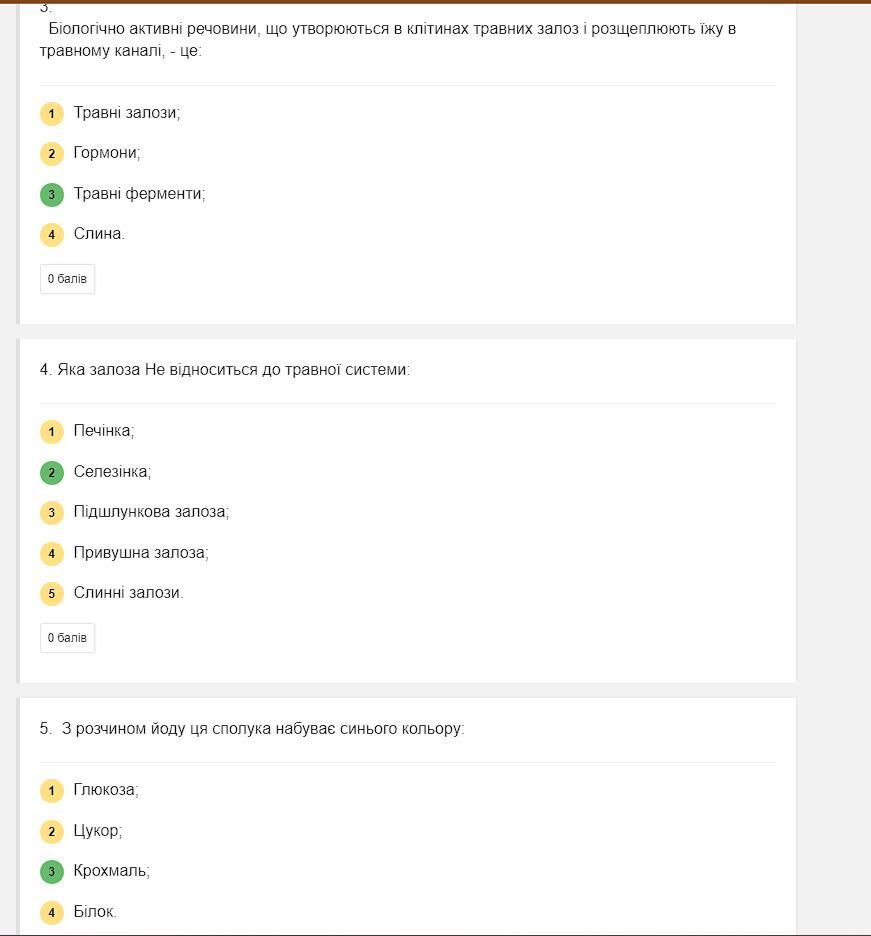
Task: Select answer 4 'Слина'
Action: (x=98, y=234)
